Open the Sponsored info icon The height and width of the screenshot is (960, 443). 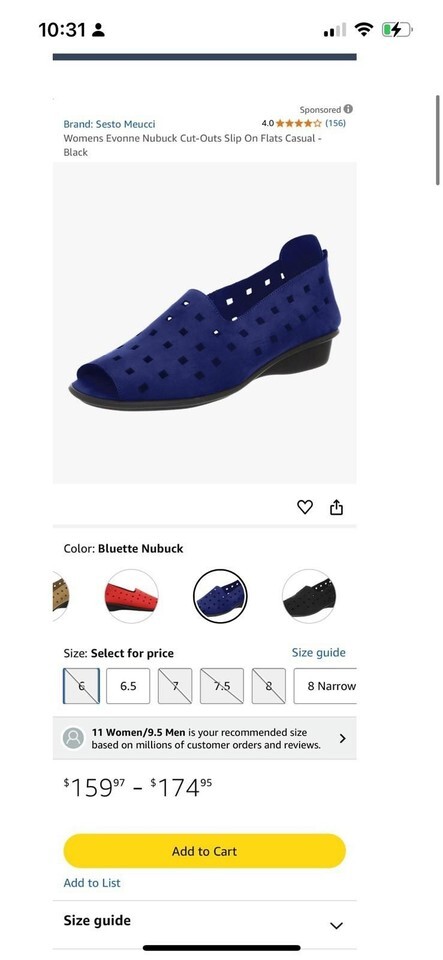[x=348, y=109]
